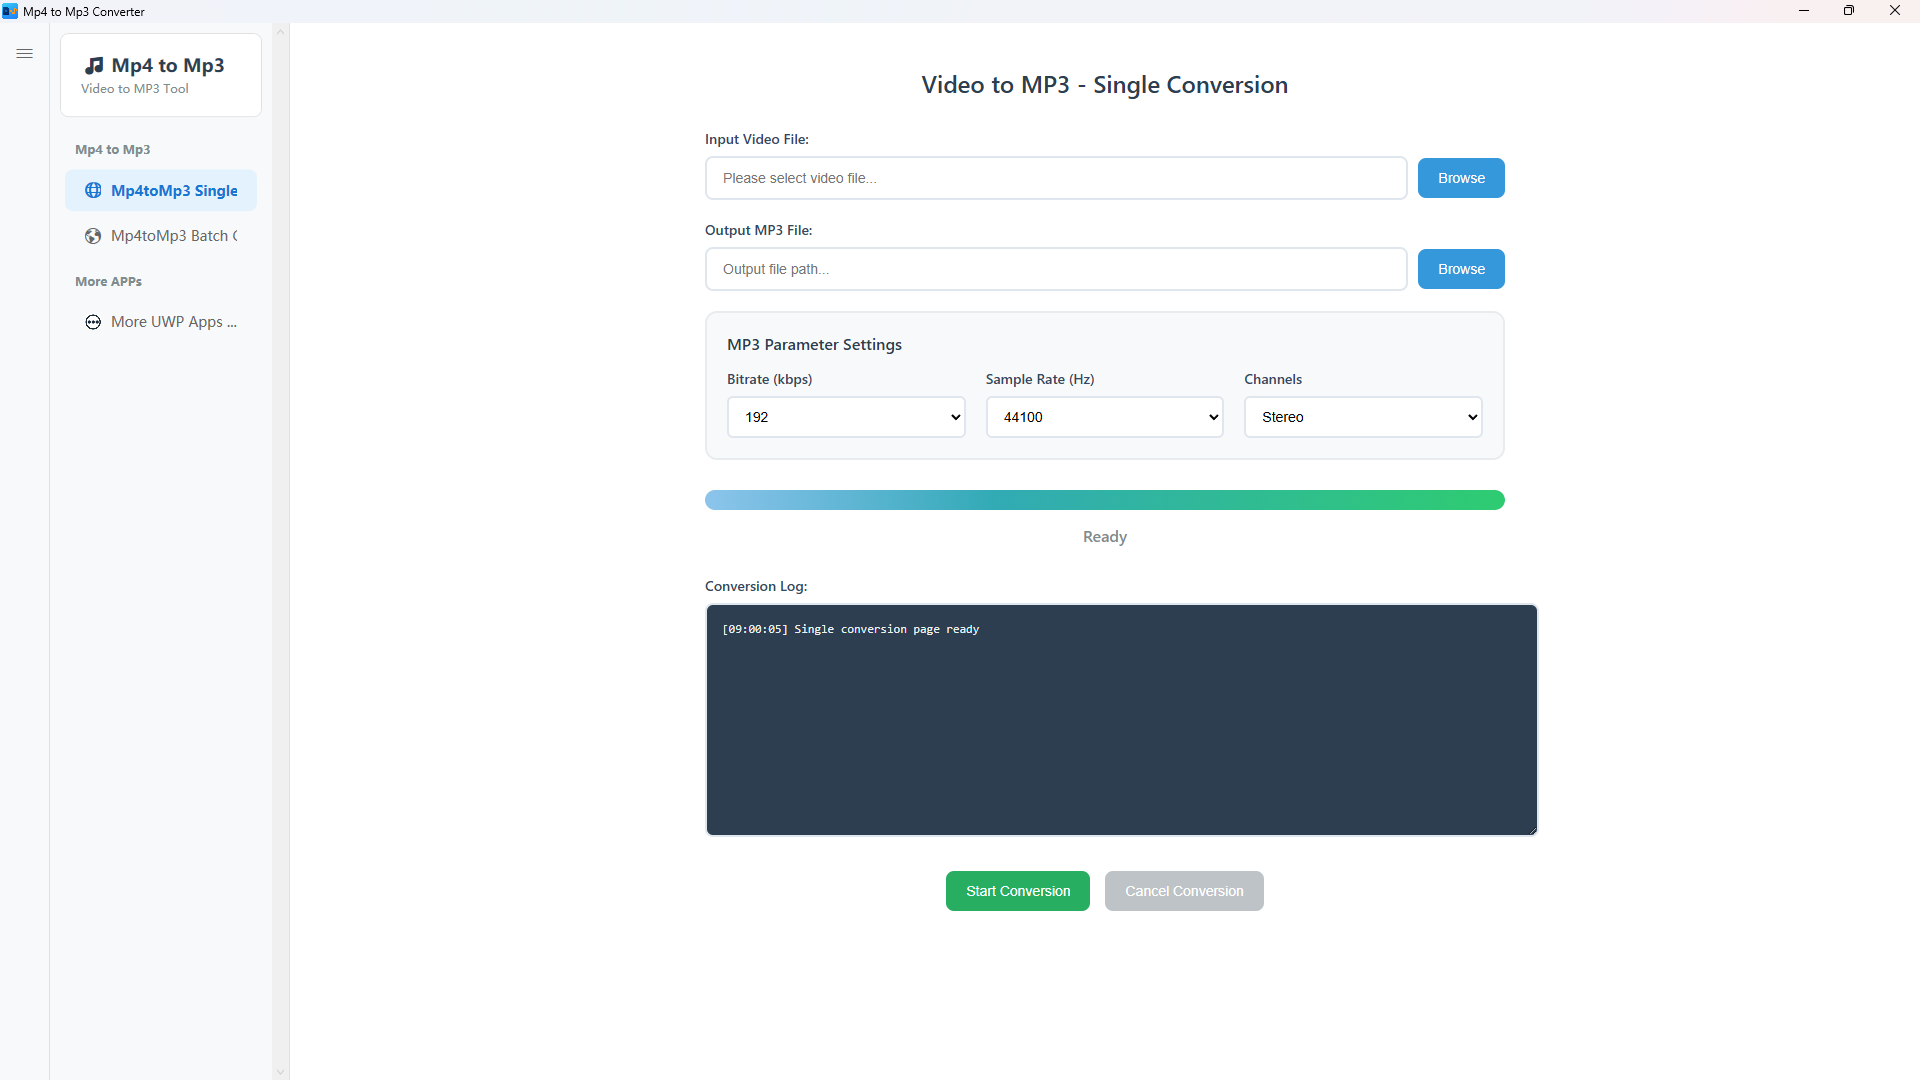Click the globe icon next to Mp4toMp3 Batch

pyautogui.click(x=92, y=236)
